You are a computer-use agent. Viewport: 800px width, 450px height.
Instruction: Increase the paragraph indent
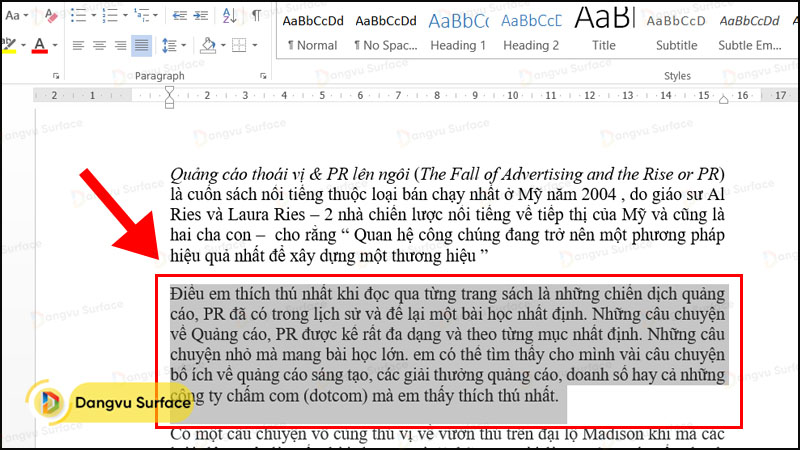pos(201,15)
